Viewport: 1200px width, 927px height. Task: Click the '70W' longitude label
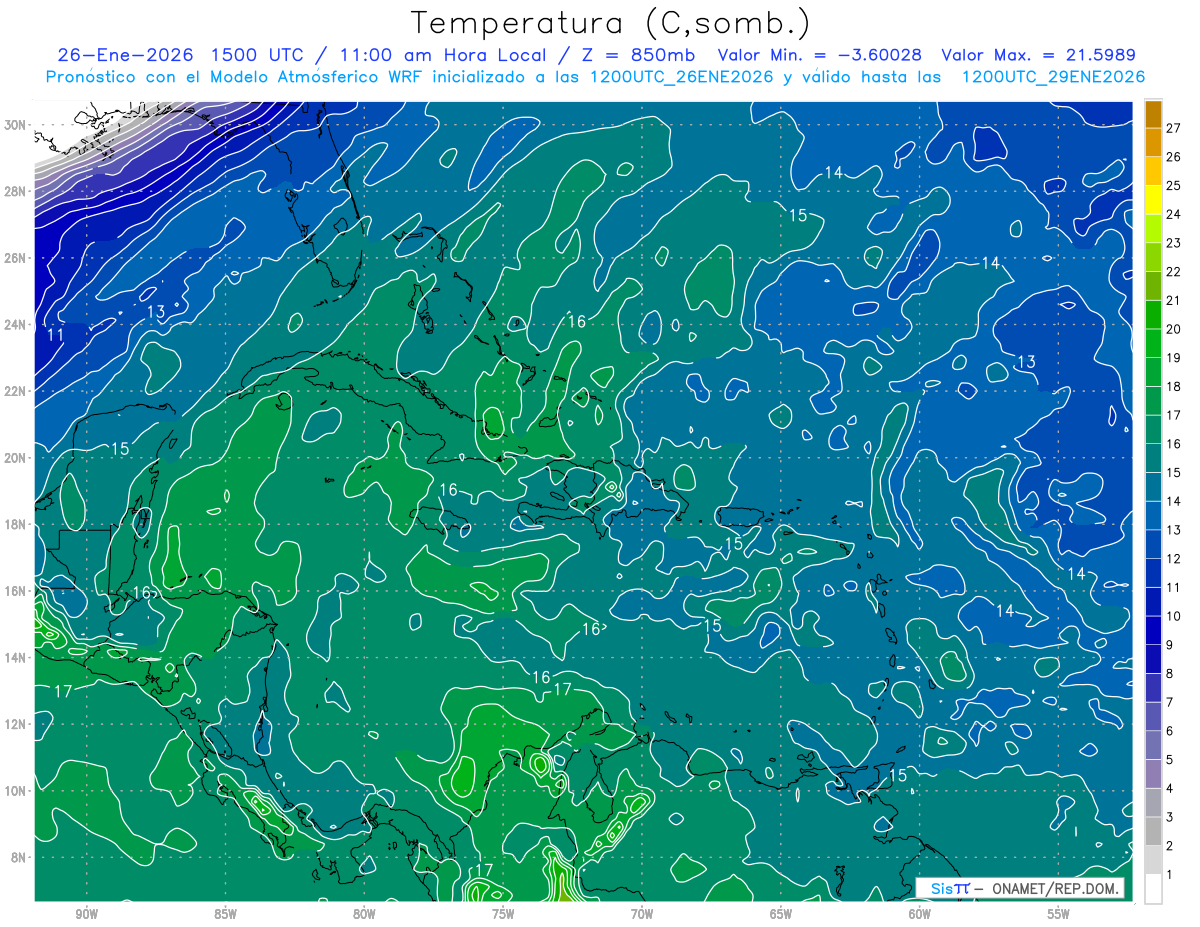pos(642,914)
